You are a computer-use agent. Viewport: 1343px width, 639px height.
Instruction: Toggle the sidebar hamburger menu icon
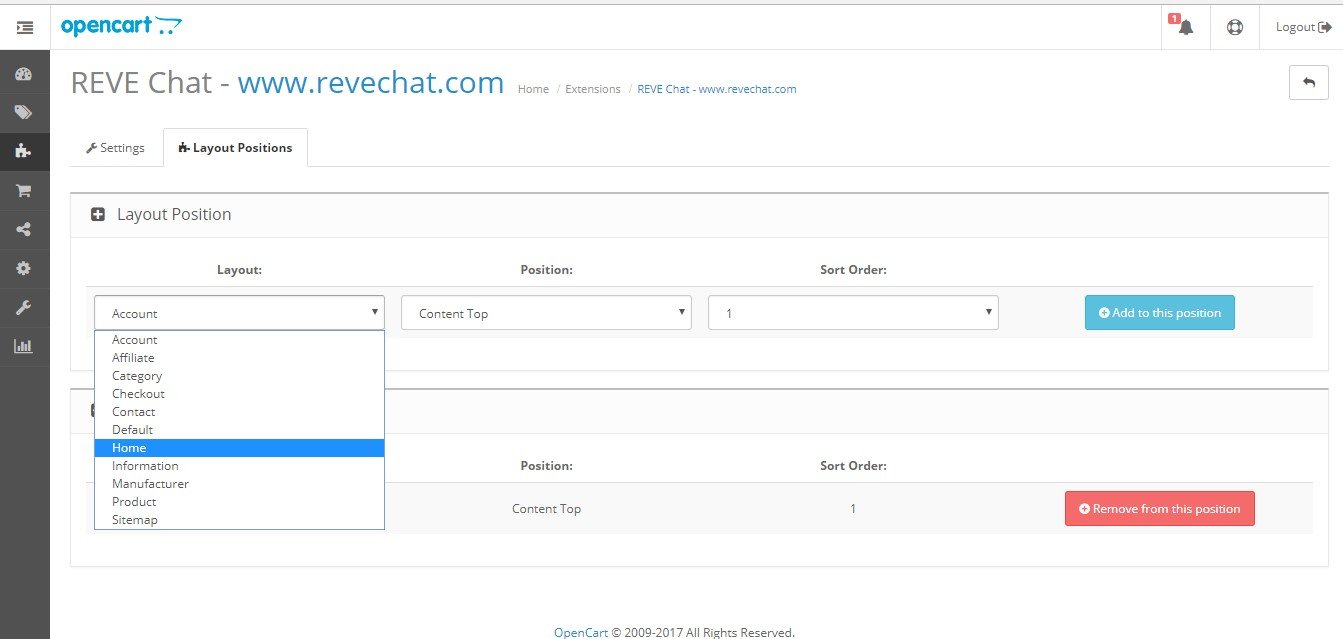click(25, 28)
